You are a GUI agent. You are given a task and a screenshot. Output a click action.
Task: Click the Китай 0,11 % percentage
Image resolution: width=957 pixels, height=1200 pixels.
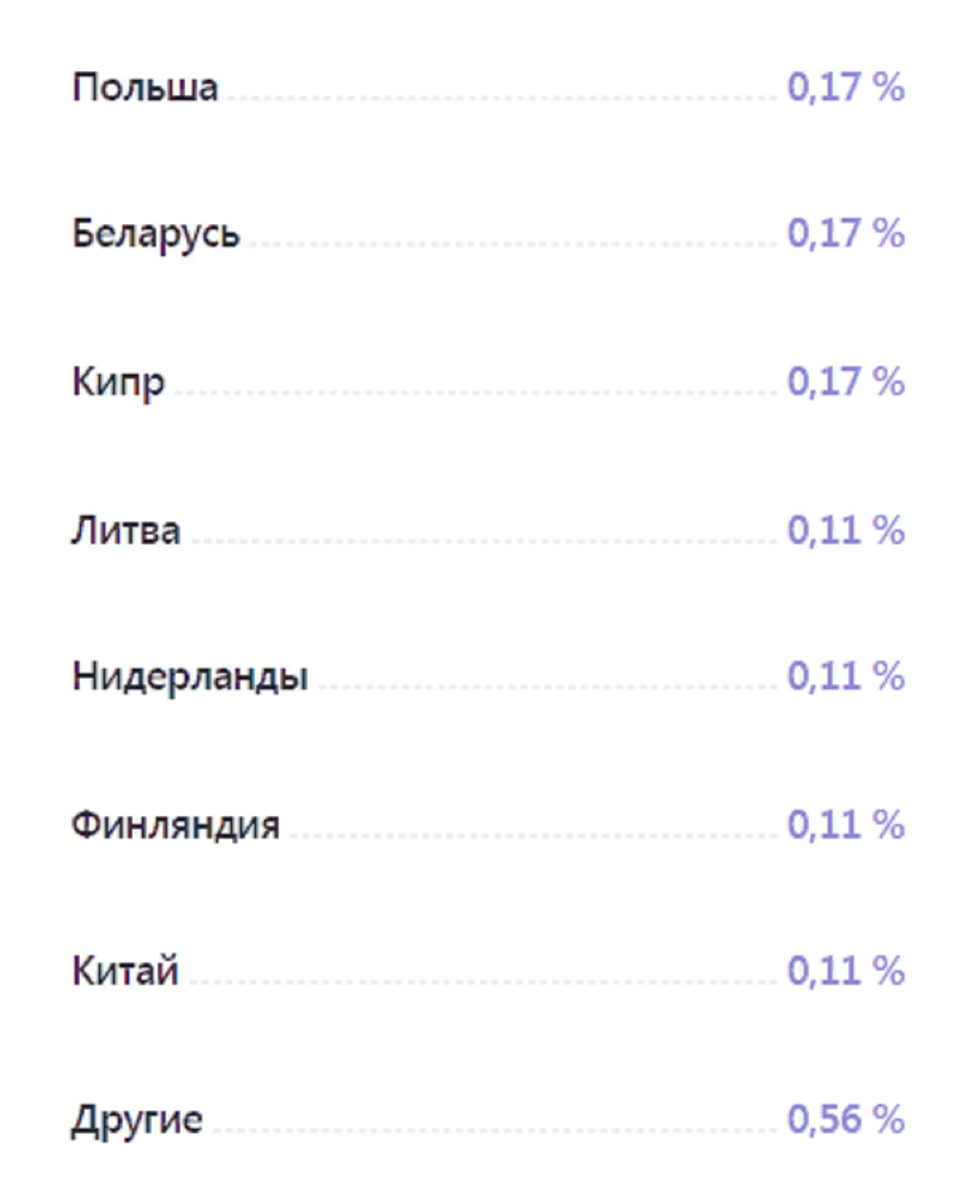(x=846, y=970)
